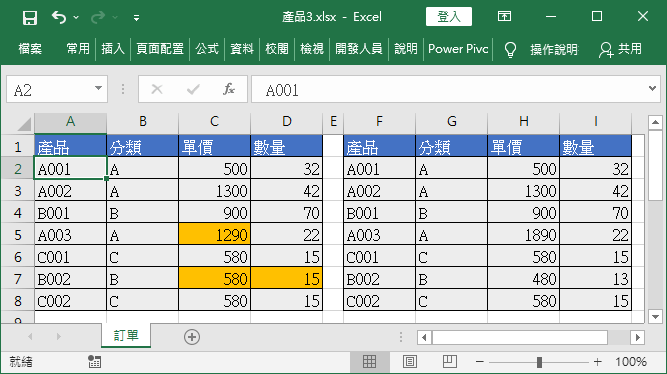Click the Name Box showing A2
Image resolution: width=667 pixels, height=374 pixels.
pyautogui.click(x=57, y=89)
